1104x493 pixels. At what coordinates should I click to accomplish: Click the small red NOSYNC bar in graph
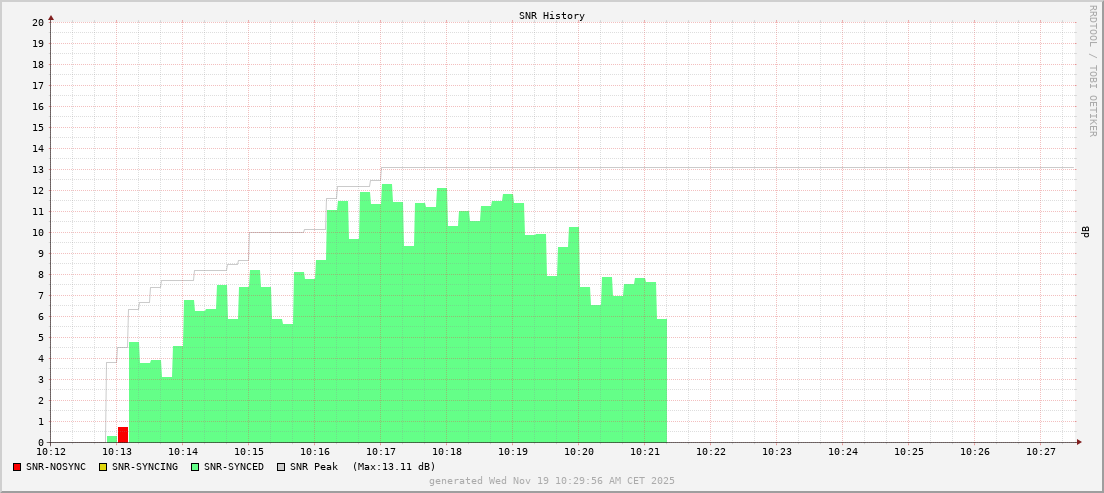coord(123,435)
